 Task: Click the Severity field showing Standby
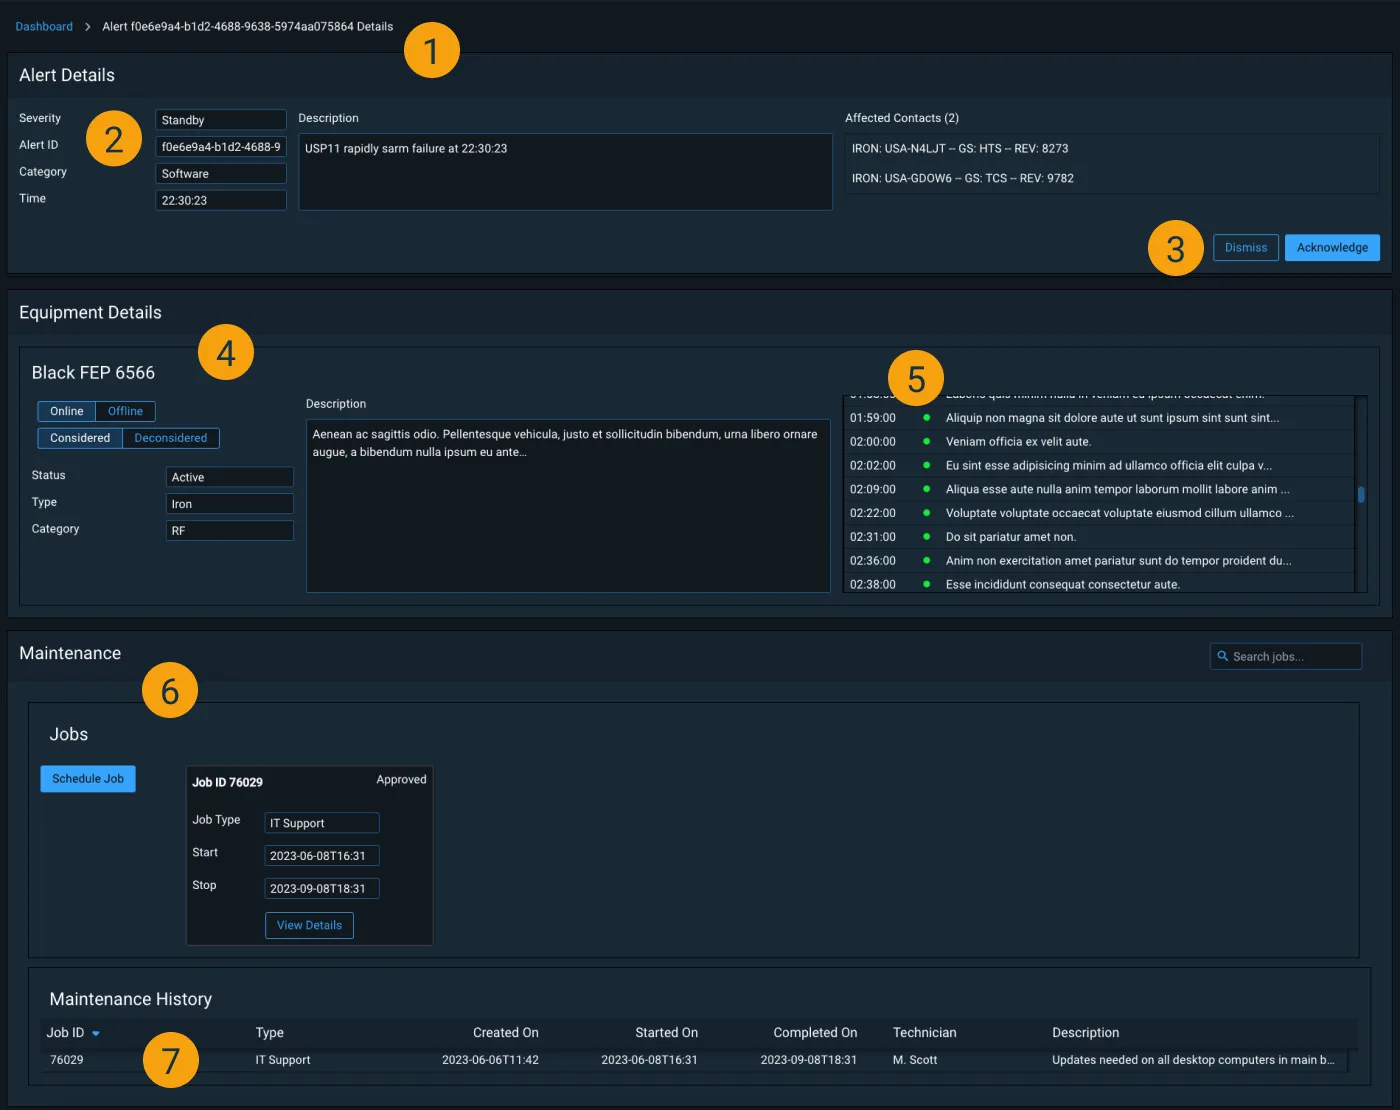coord(220,119)
